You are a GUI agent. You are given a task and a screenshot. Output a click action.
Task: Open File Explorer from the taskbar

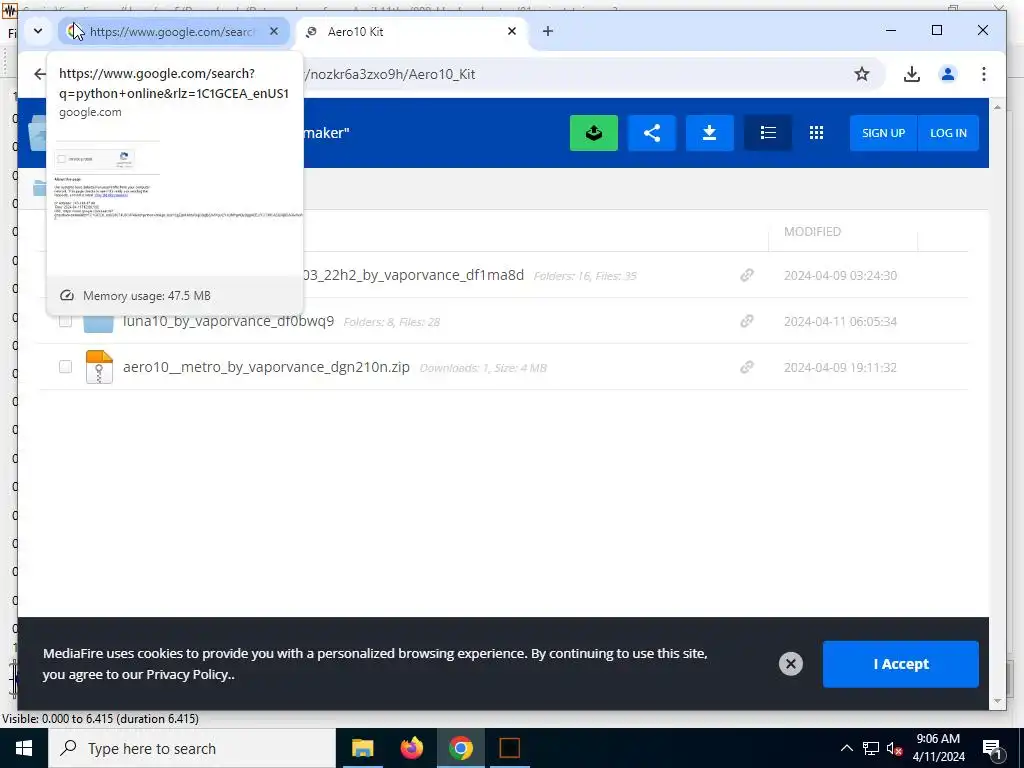coord(362,748)
